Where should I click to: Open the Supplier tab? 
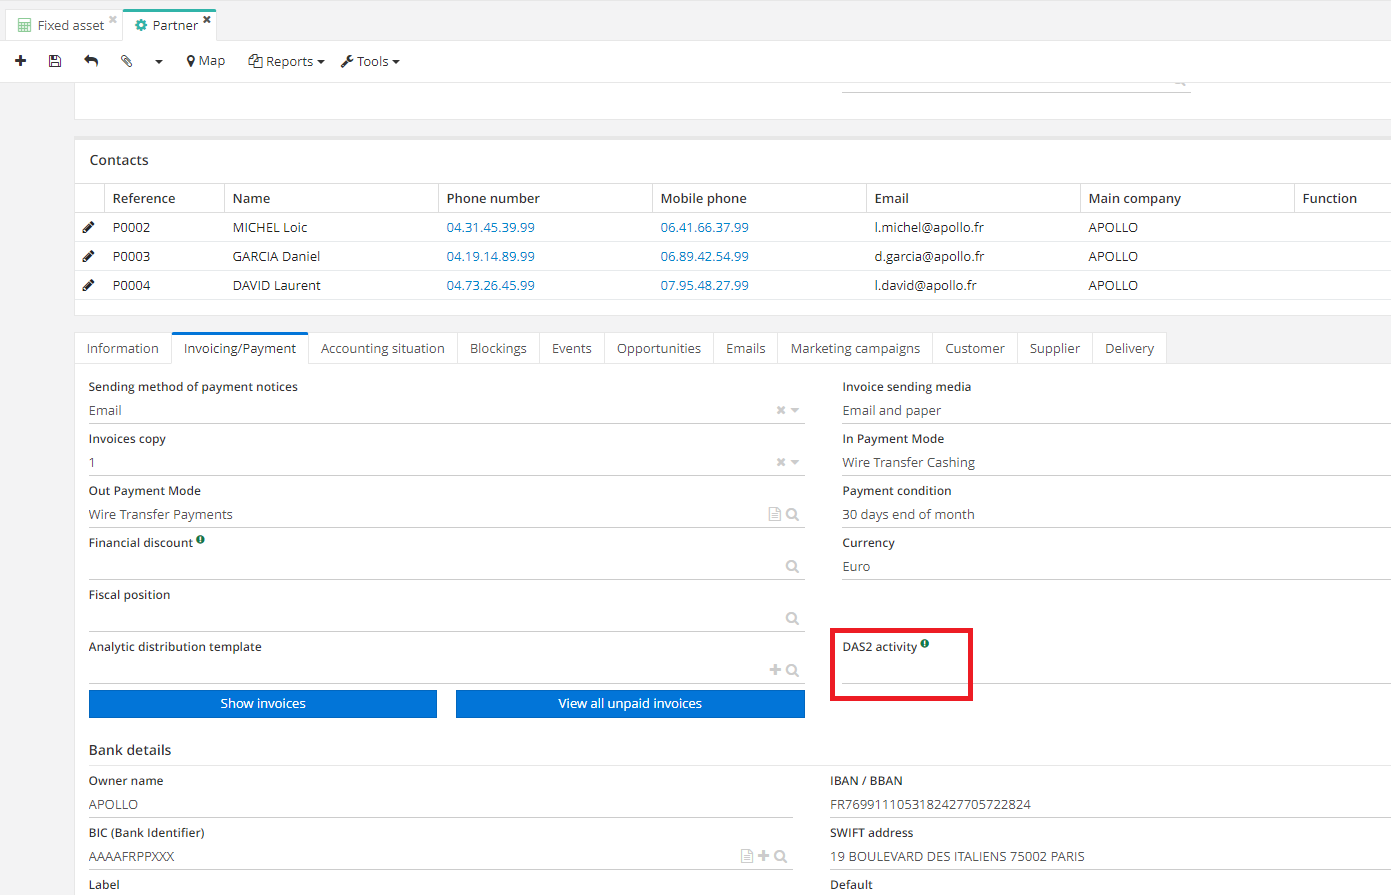1055,348
